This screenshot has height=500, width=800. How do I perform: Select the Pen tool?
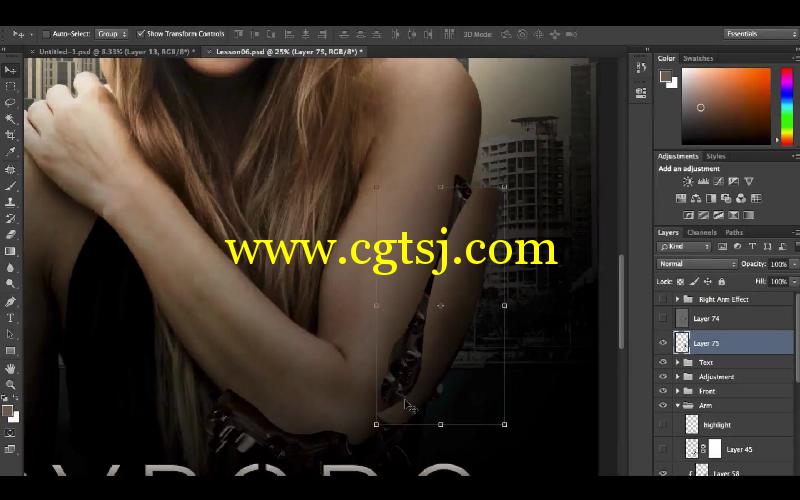point(10,302)
